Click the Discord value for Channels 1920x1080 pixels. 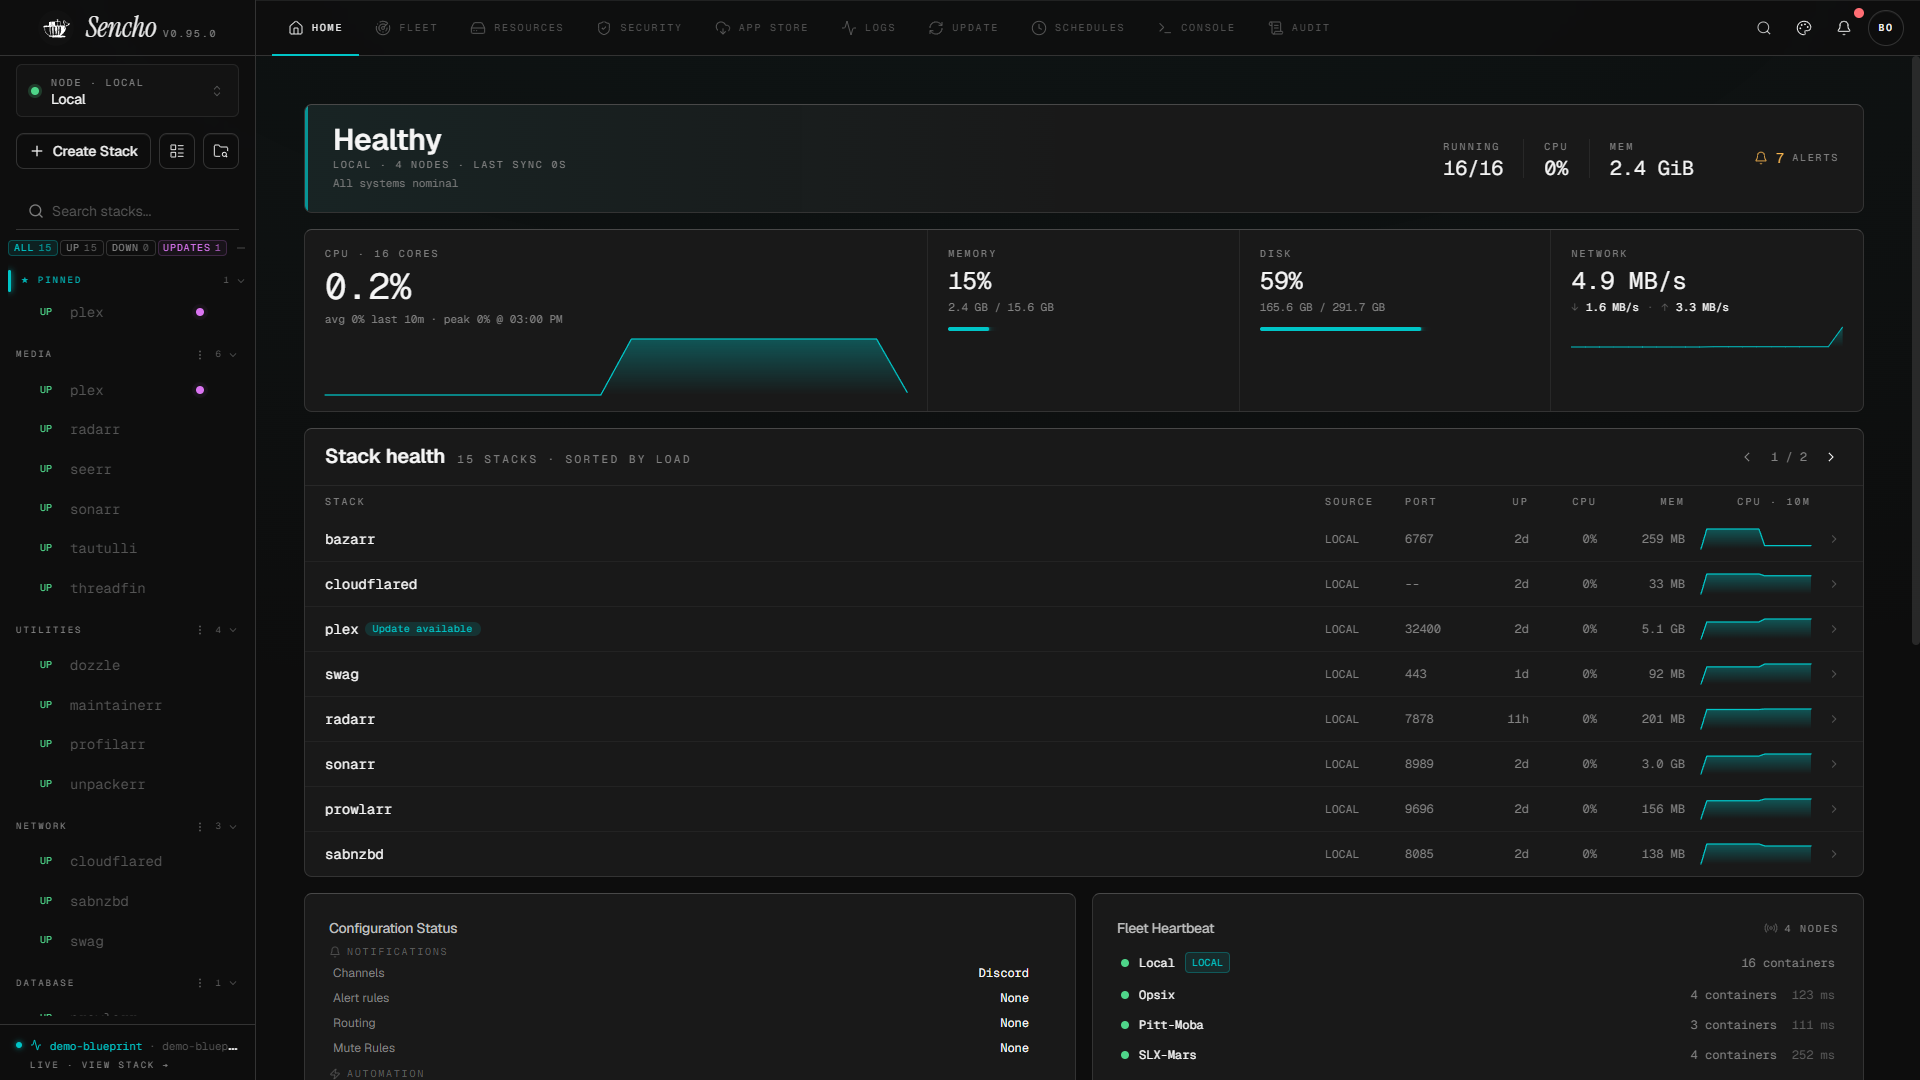[x=1003, y=973]
